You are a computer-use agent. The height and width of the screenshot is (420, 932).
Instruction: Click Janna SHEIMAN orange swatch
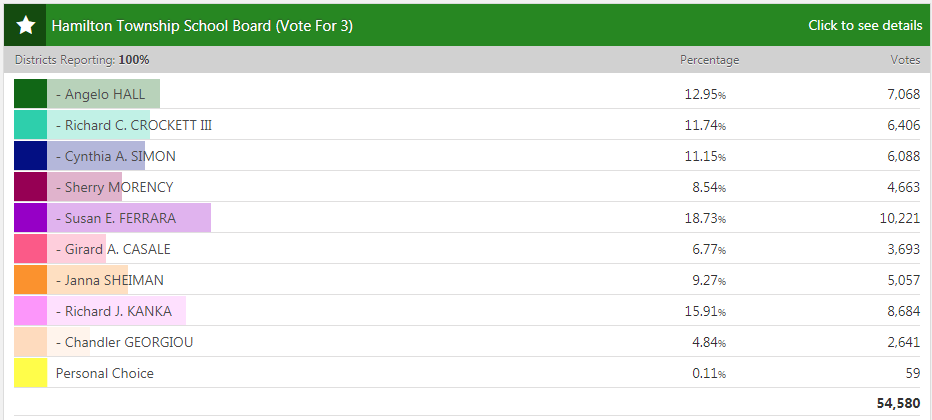30,280
